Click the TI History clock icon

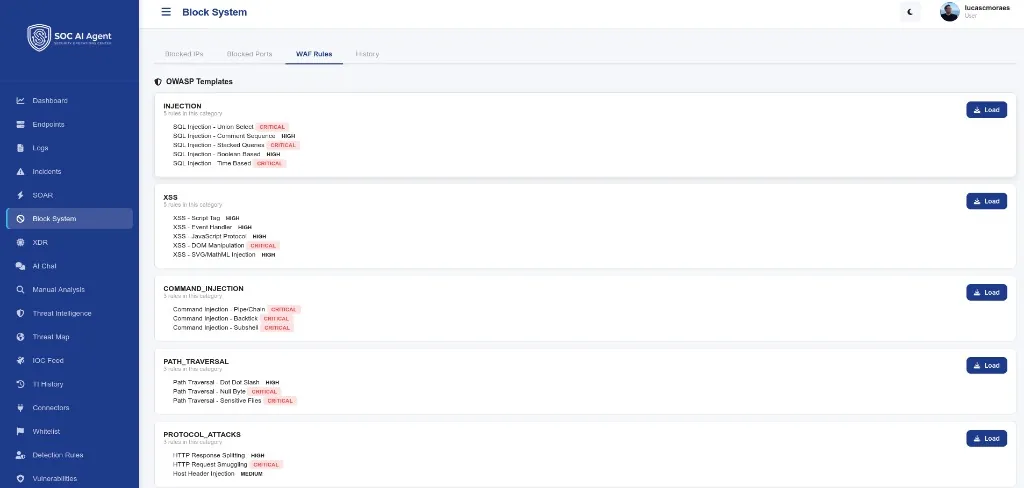pyautogui.click(x=20, y=384)
